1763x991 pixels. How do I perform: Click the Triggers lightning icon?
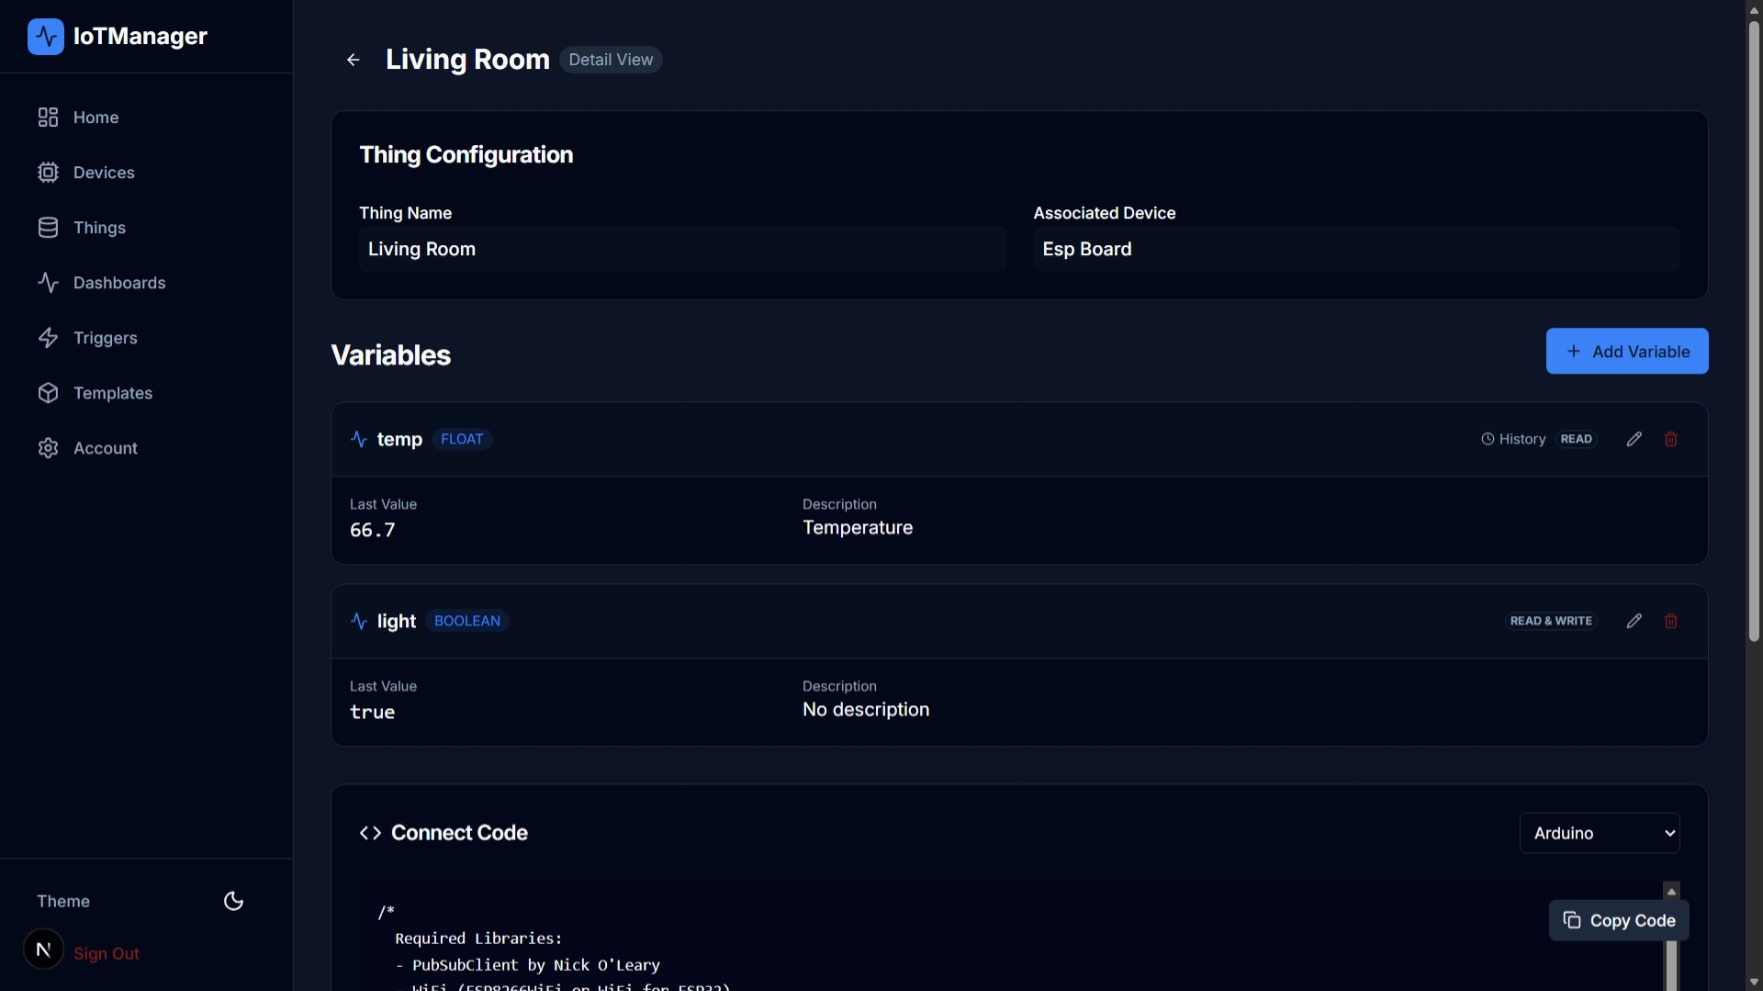tap(48, 338)
